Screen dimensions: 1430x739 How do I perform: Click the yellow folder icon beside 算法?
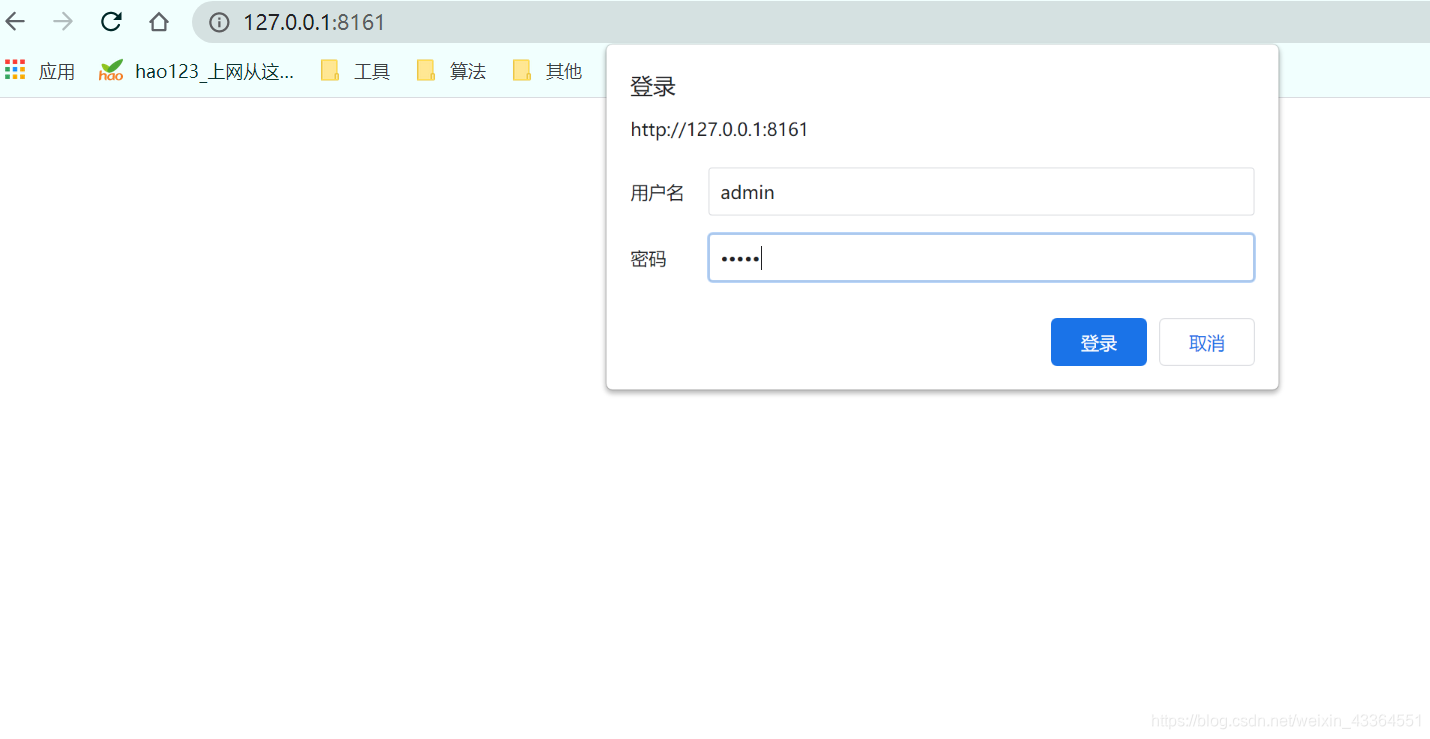pyautogui.click(x=425, y=69)
